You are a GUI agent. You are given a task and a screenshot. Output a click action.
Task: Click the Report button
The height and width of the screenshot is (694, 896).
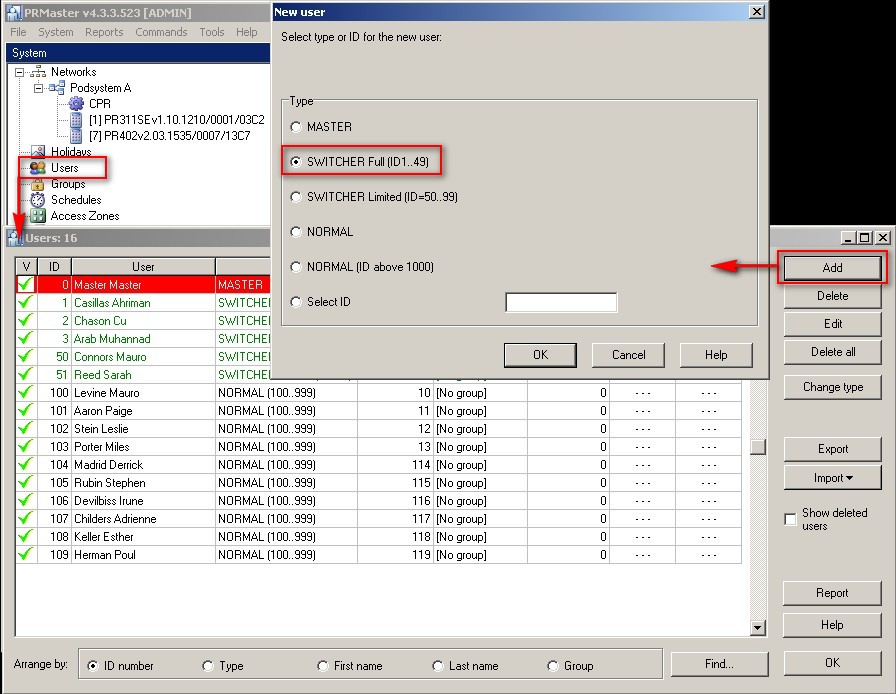pyautogui.click(x=832, y=593)
